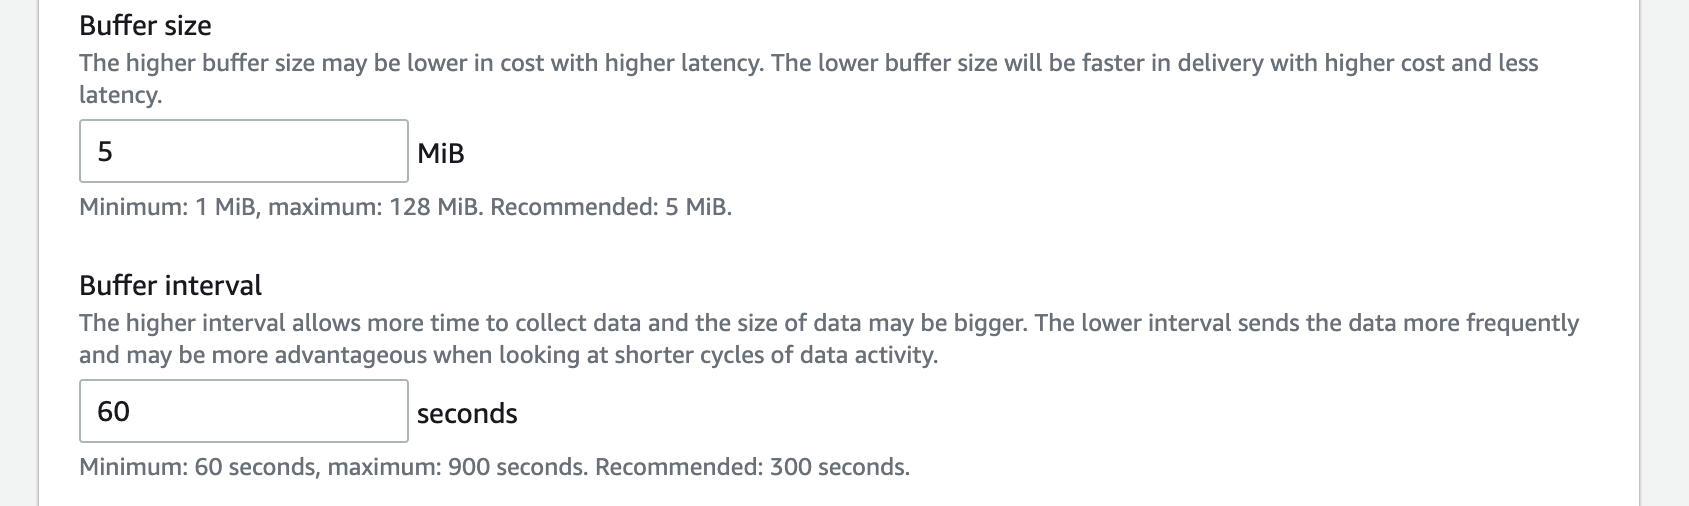This screenshot has height=506, width=1689.
Task: Place cursor after the 5 value
Action: [114, 151]
